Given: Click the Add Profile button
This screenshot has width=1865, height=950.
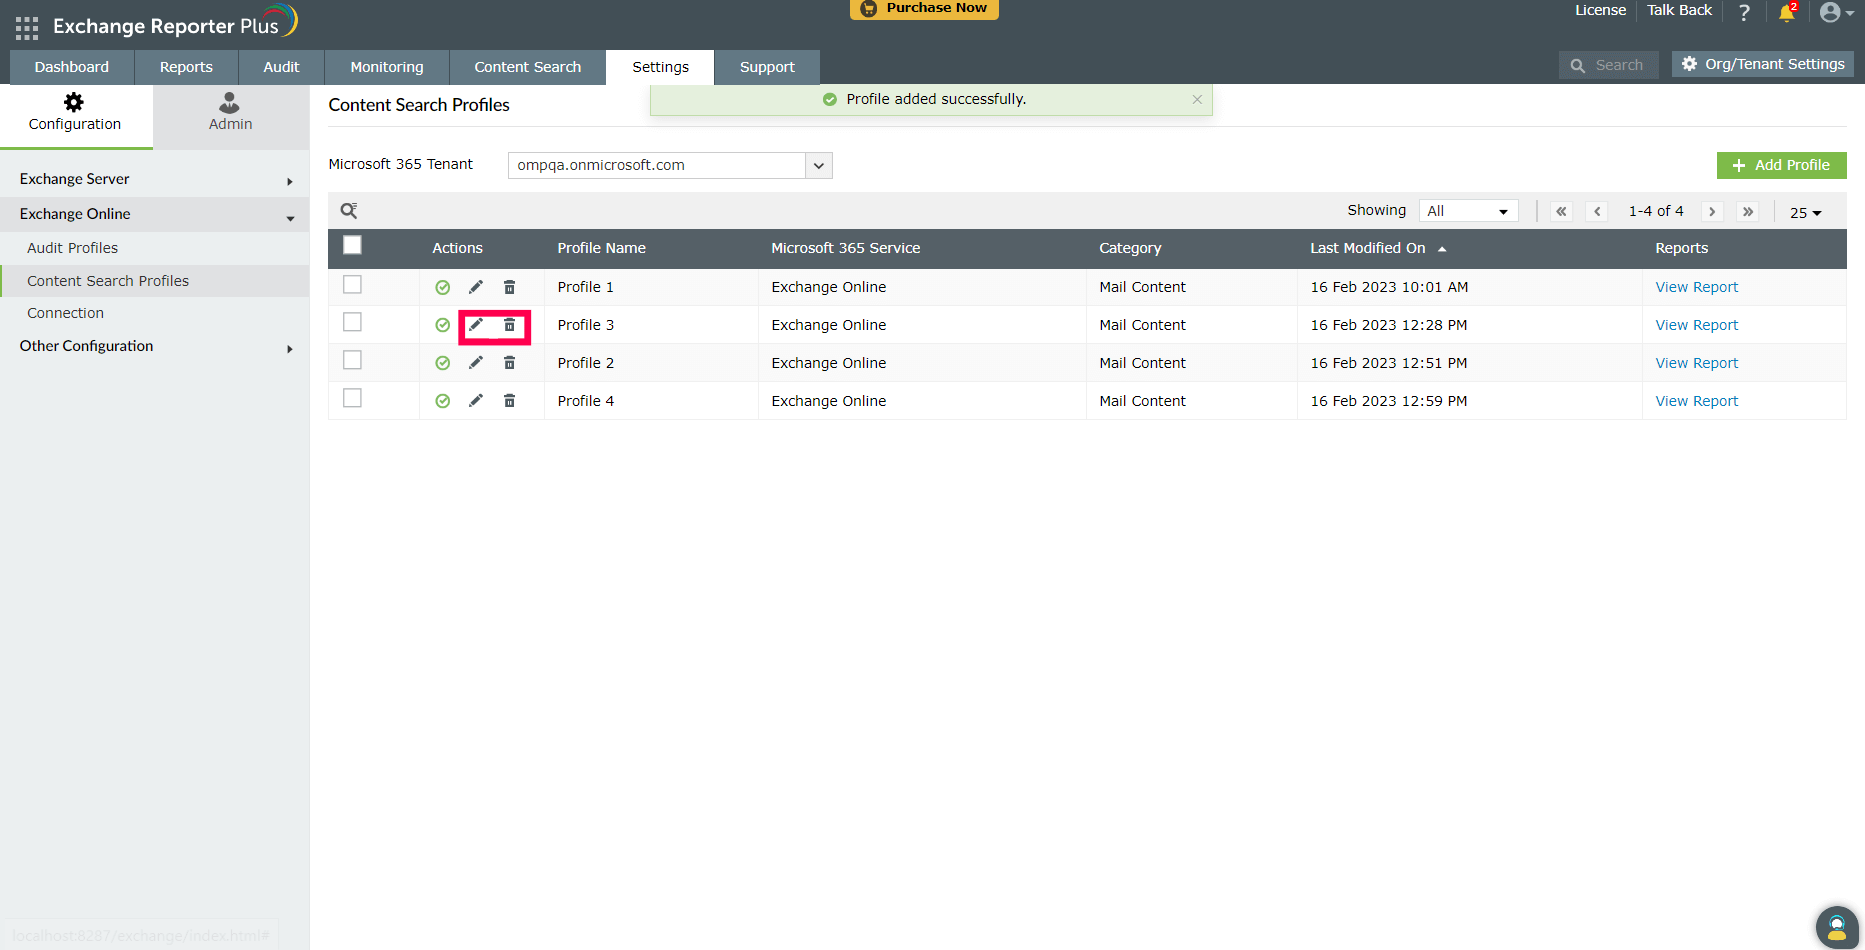Looking at the screenshot, I should pos(1782,165).
